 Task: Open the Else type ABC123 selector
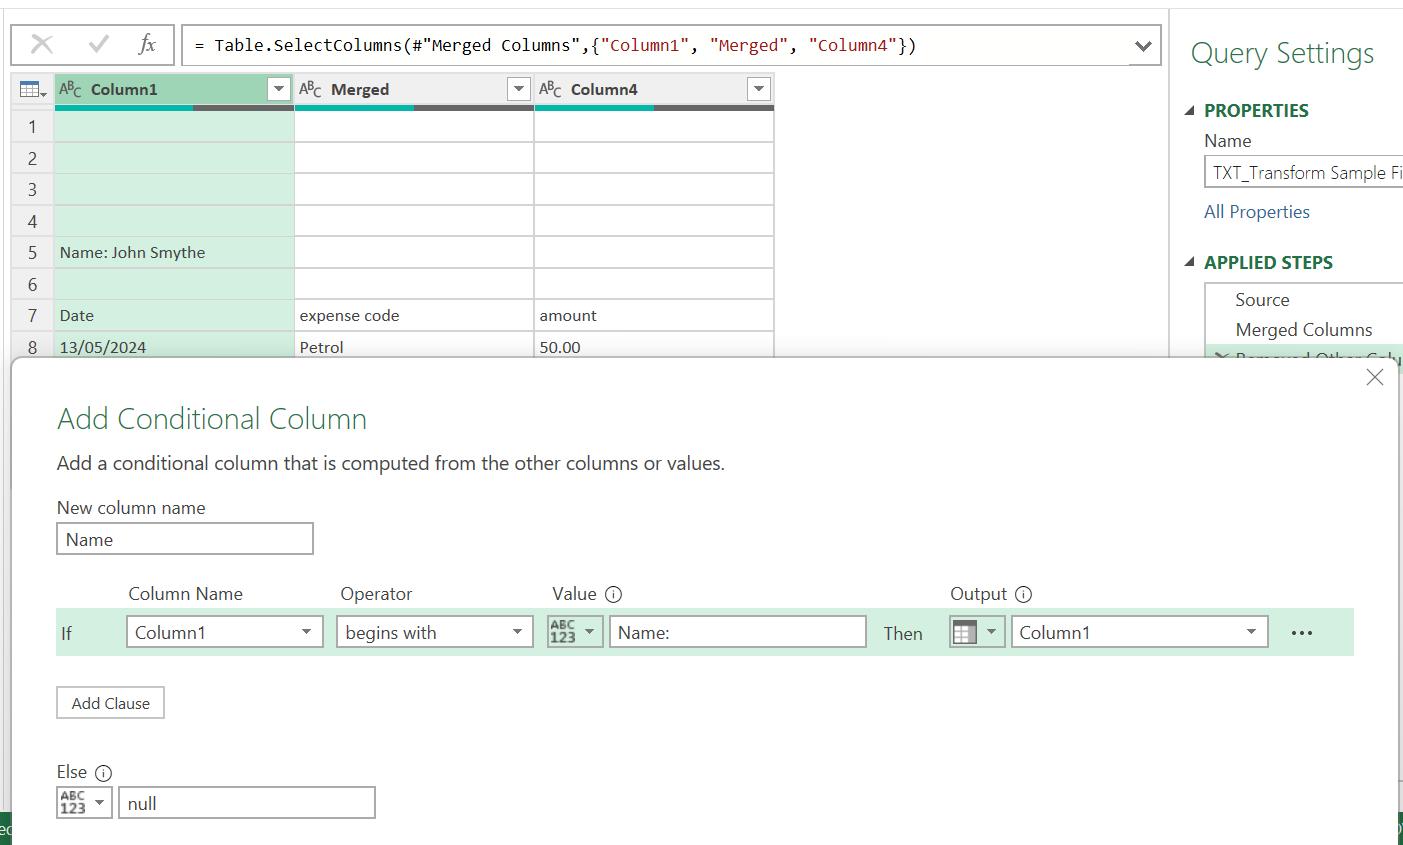coord(84,803)
